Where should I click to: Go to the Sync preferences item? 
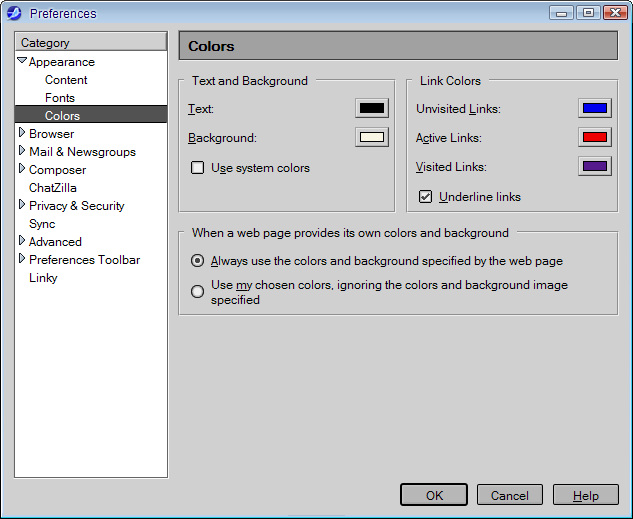click(42, 224)
